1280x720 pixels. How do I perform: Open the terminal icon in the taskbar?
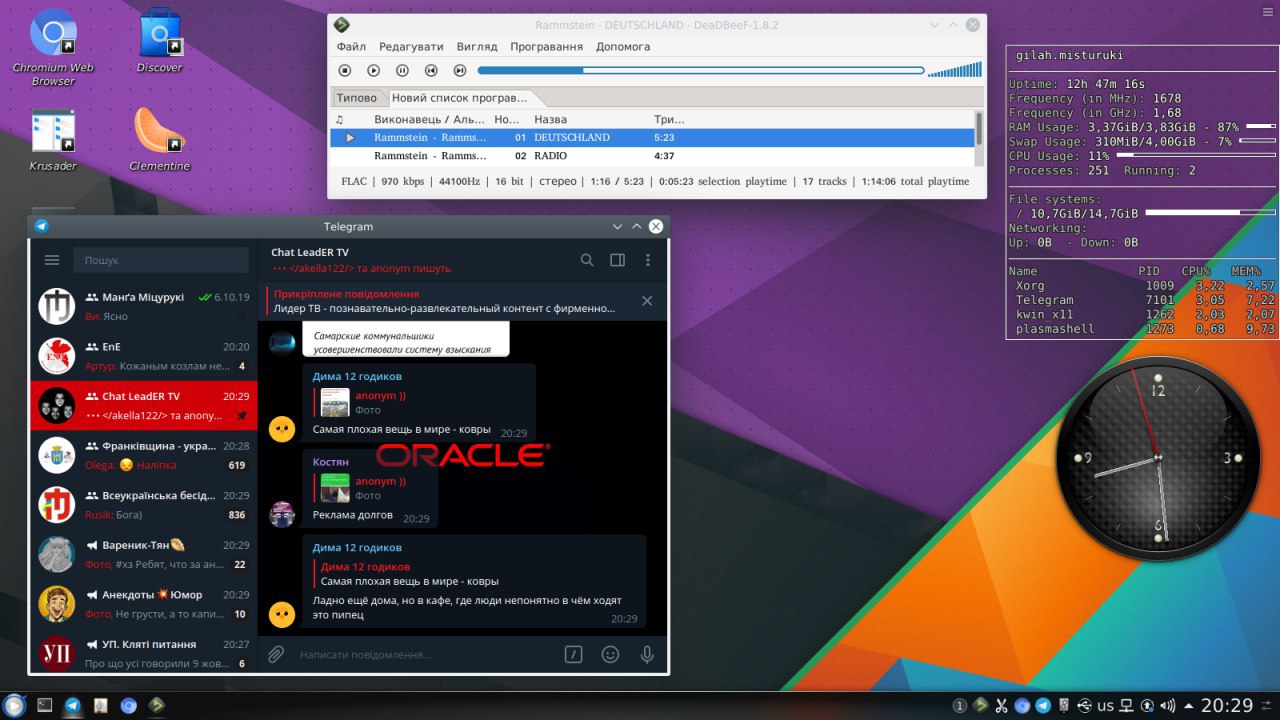point(44,705)
